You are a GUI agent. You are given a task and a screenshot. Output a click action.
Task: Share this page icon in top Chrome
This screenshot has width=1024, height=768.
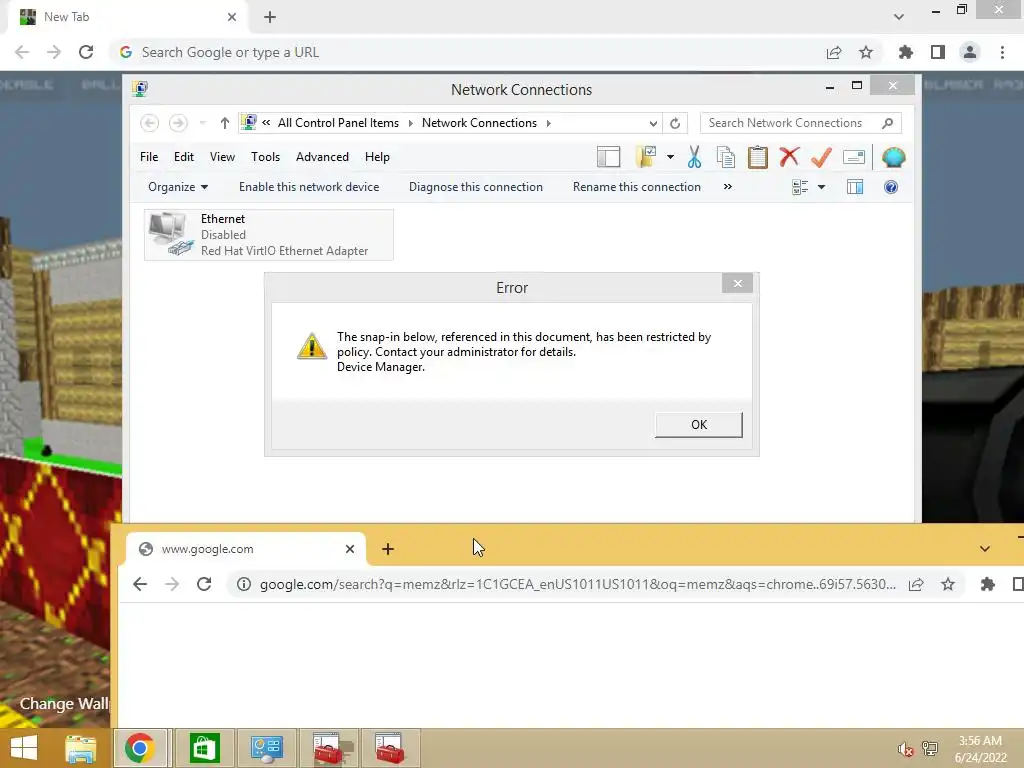click(x=834, y=52)
